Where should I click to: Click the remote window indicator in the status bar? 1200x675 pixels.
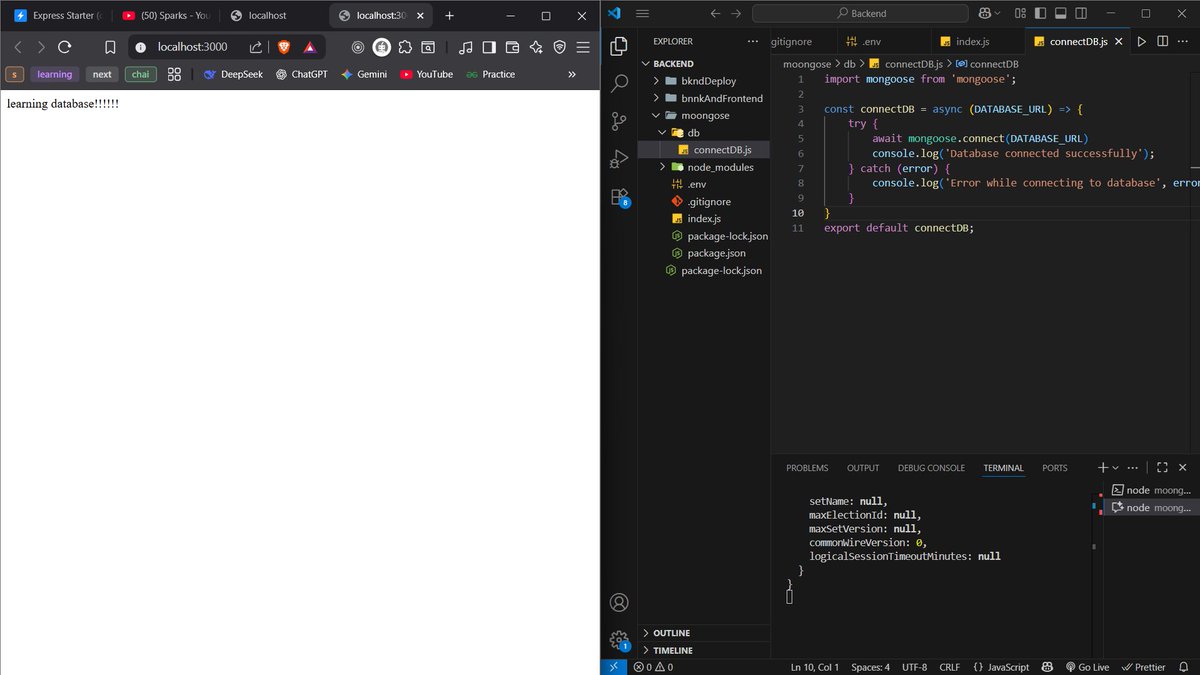point(613,667)
